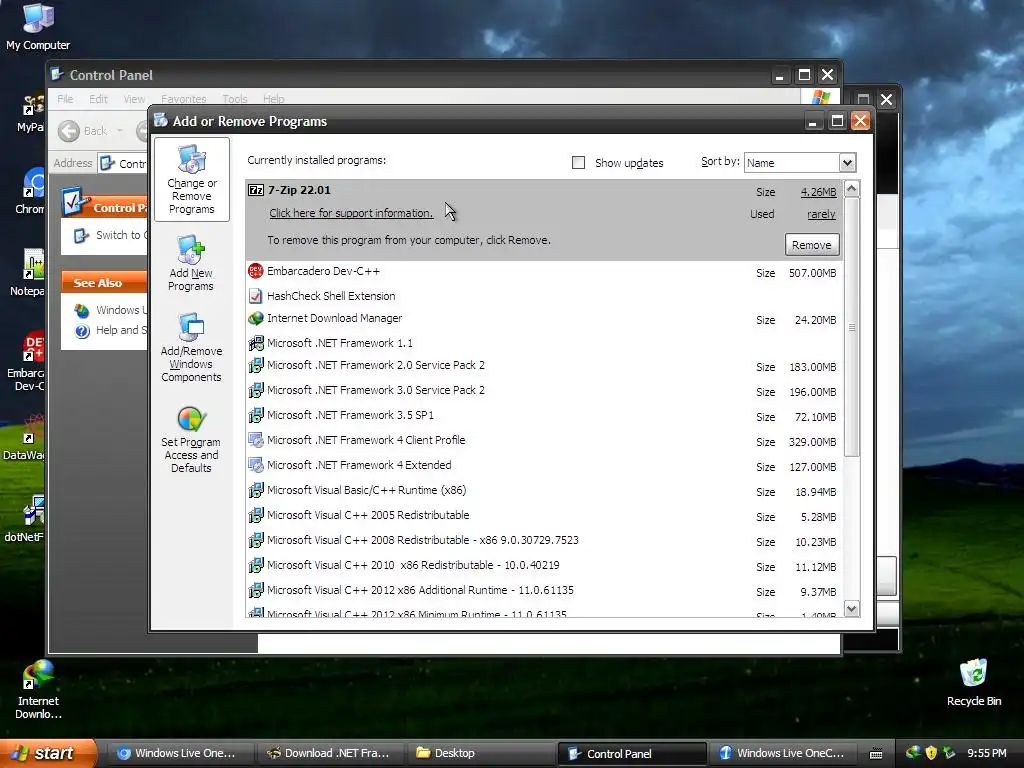Select Visual C++ 2008 Redistributable x86 entry
1024x768 pixels.
tap(544, 541)
